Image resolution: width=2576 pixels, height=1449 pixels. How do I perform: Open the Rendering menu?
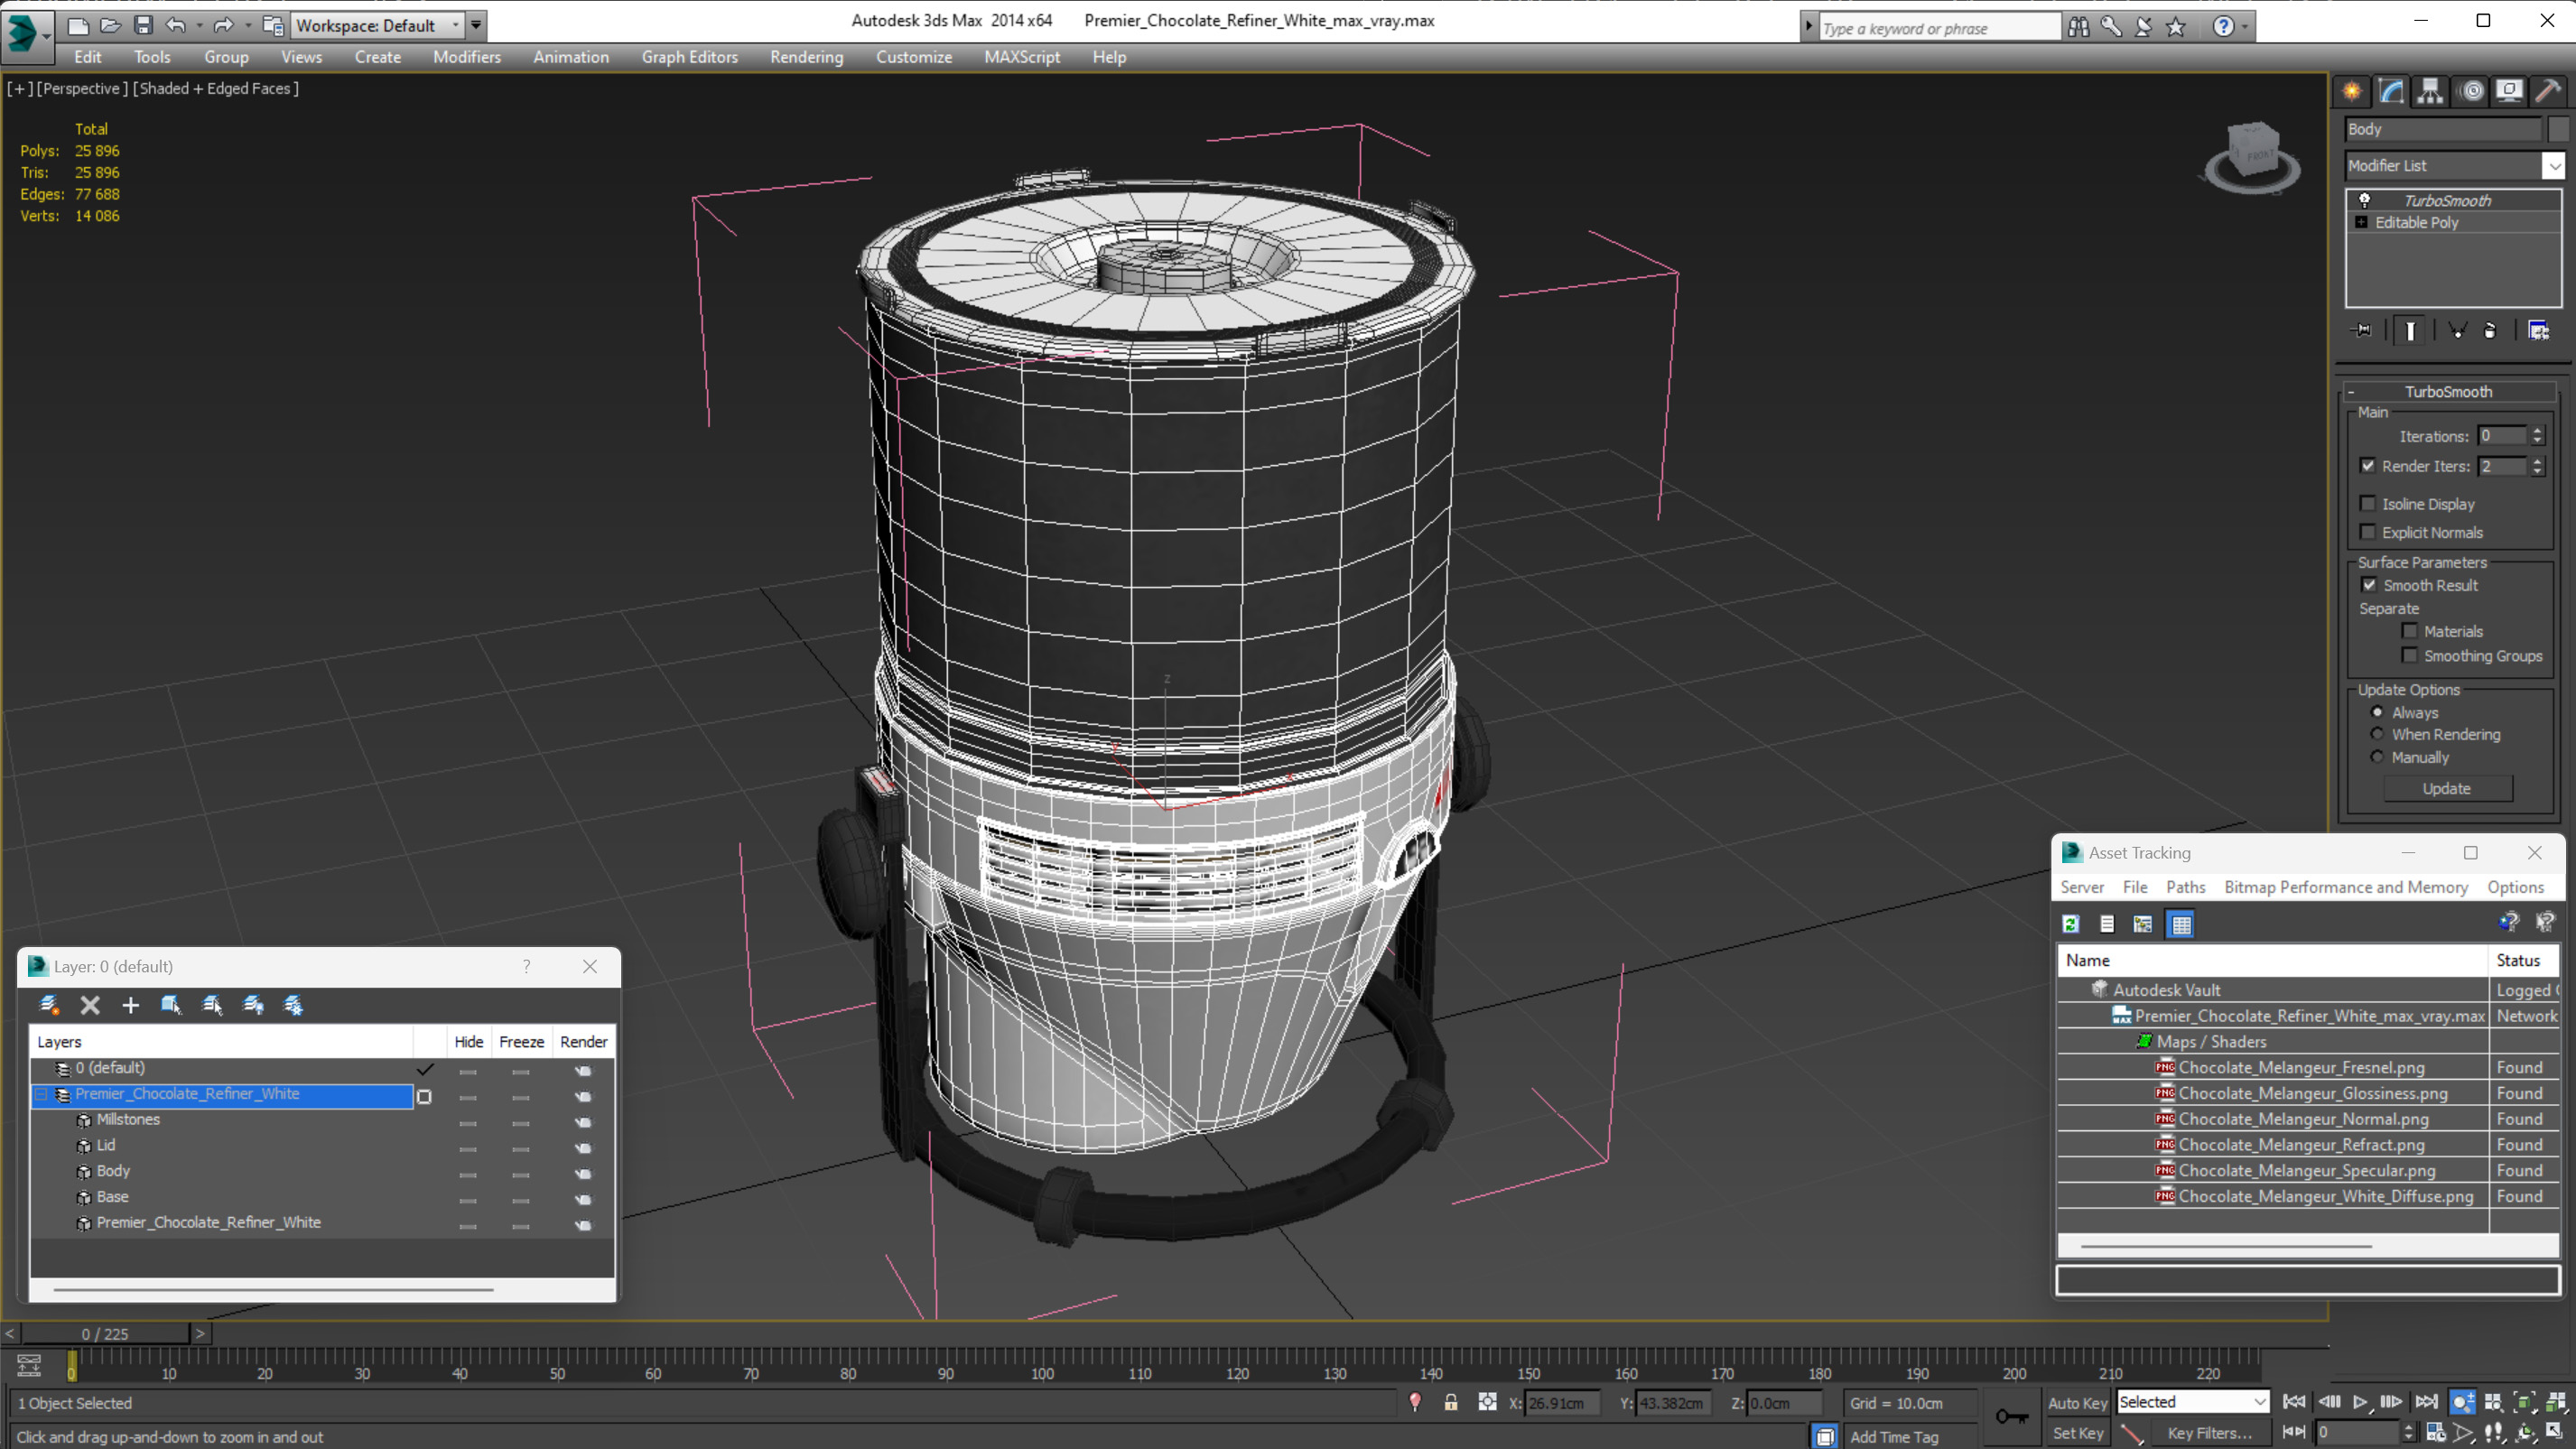[x=806, y=57]
